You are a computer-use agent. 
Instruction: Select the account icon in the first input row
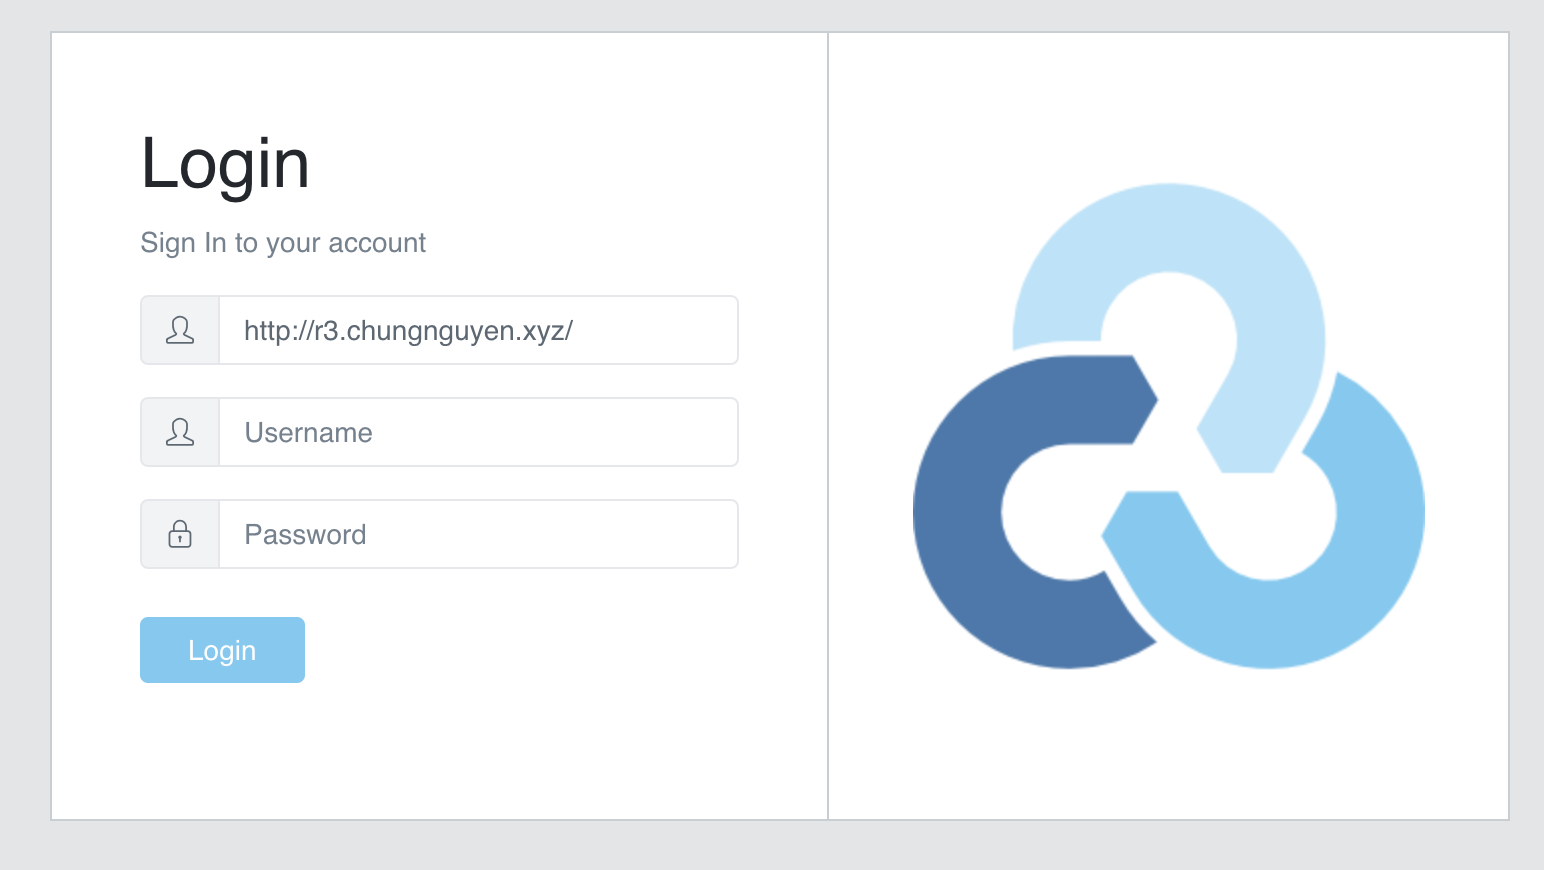point(180,330)
